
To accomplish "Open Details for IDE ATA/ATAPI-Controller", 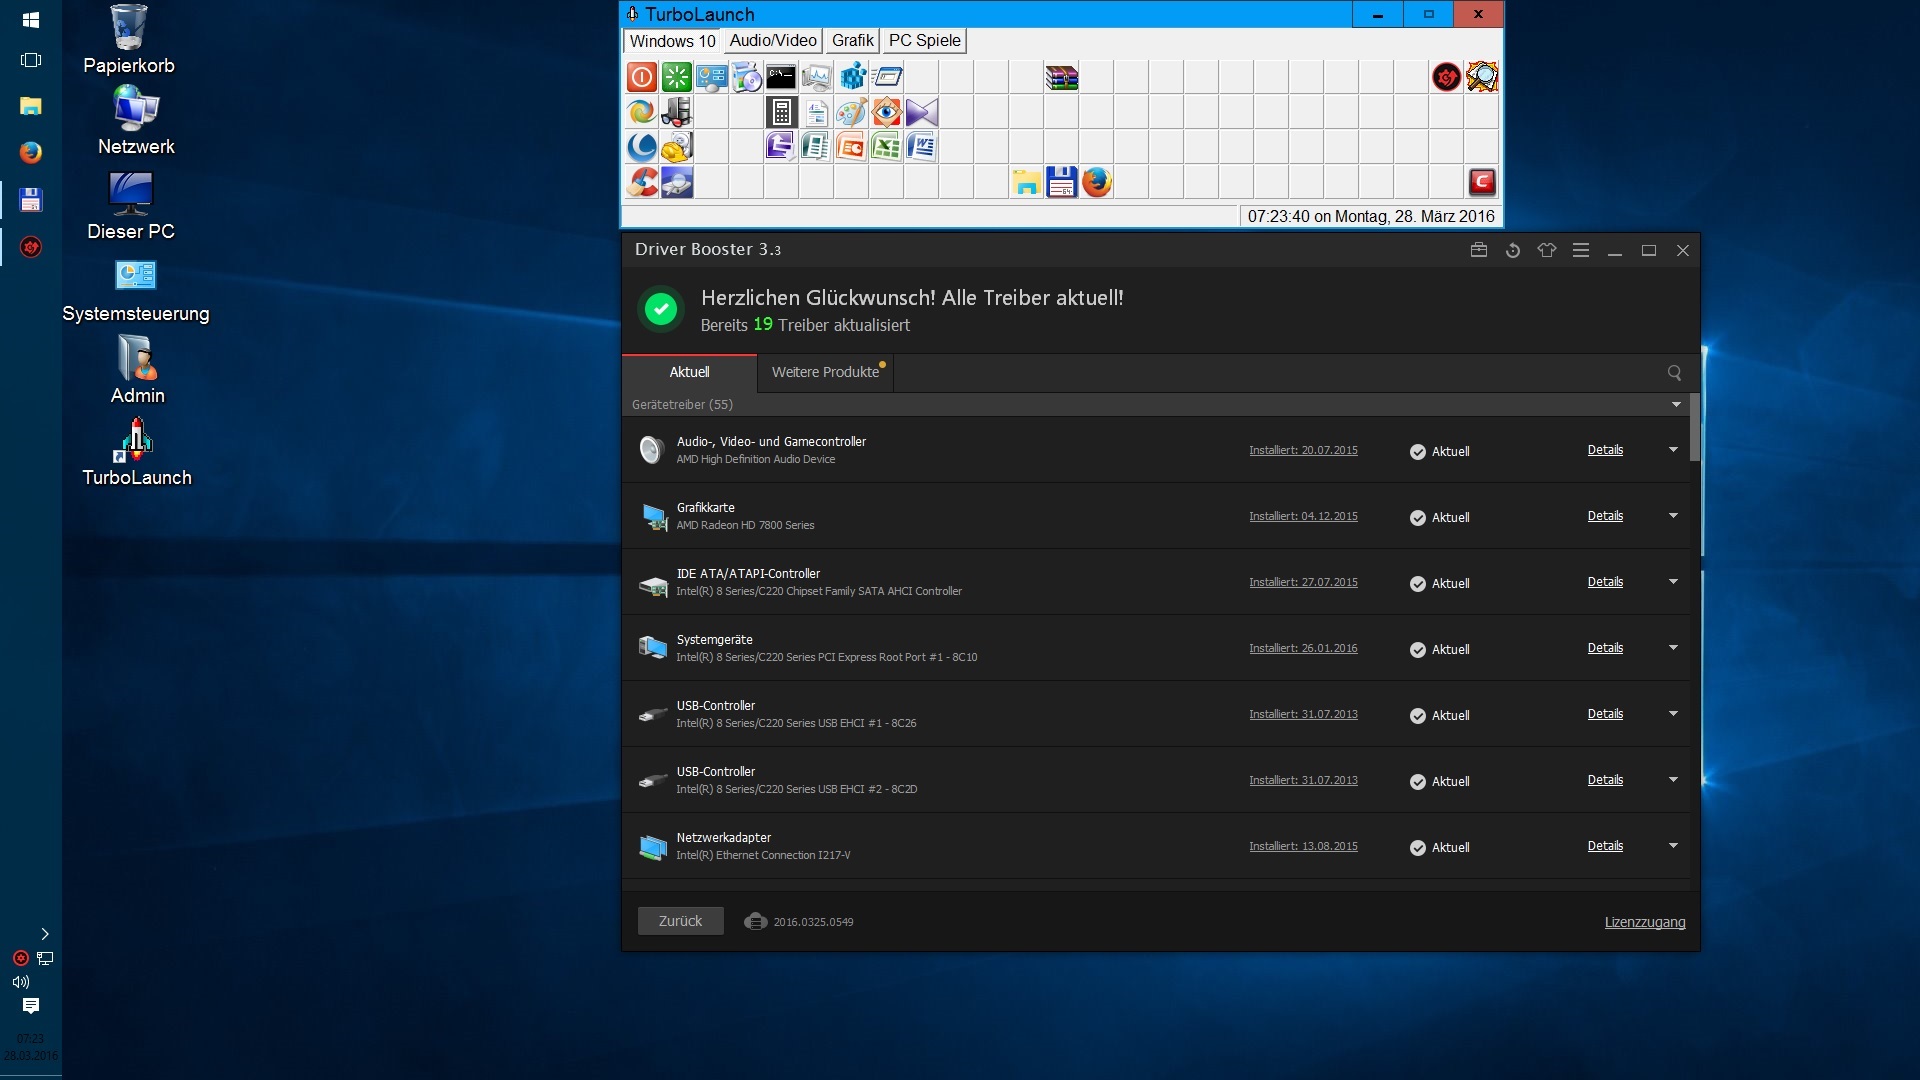I will click(1605, 582).
